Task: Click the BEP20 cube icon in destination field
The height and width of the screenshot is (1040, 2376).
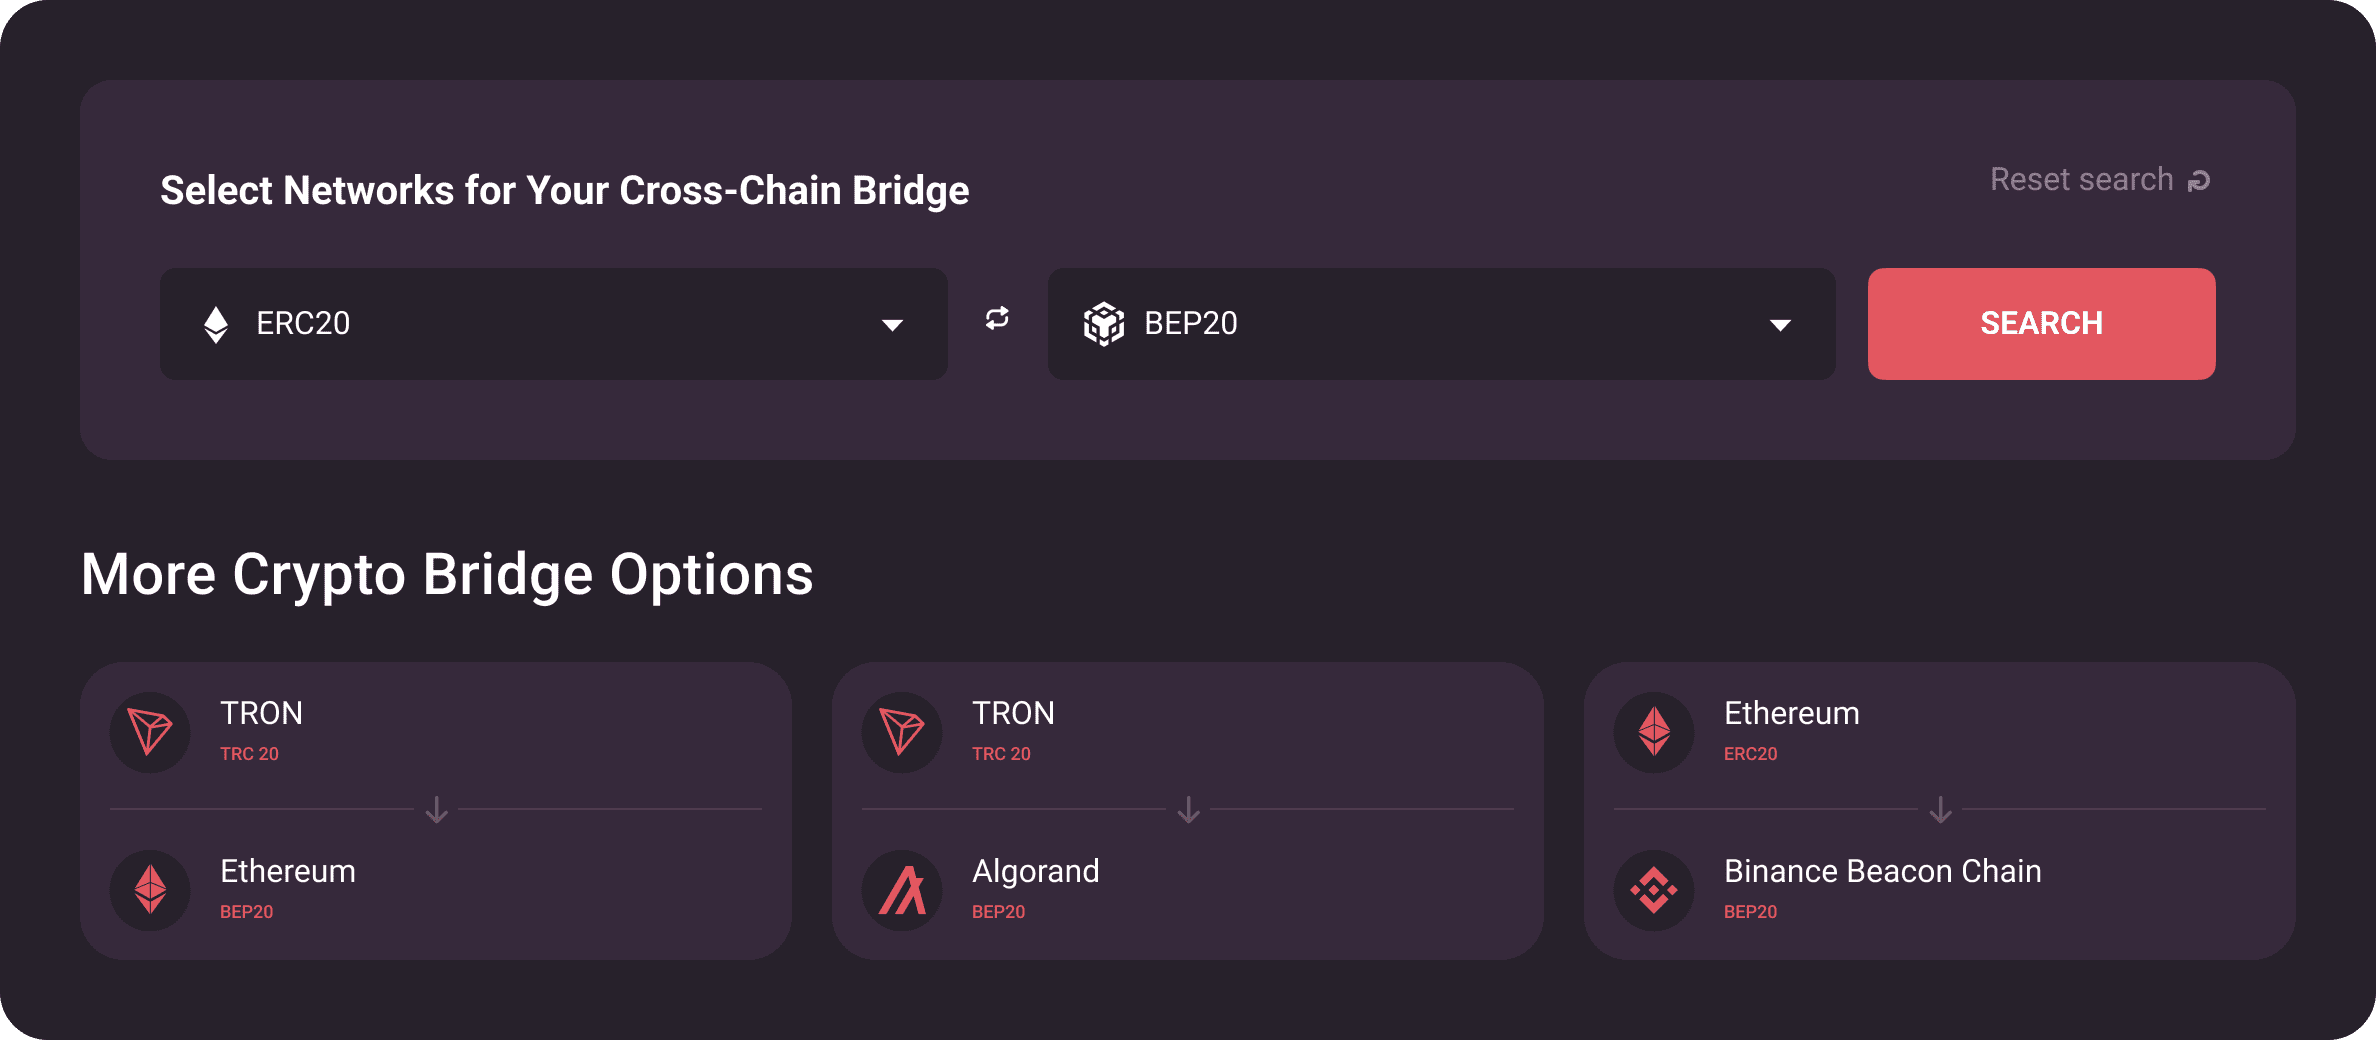Action: tap(1104, 324)
